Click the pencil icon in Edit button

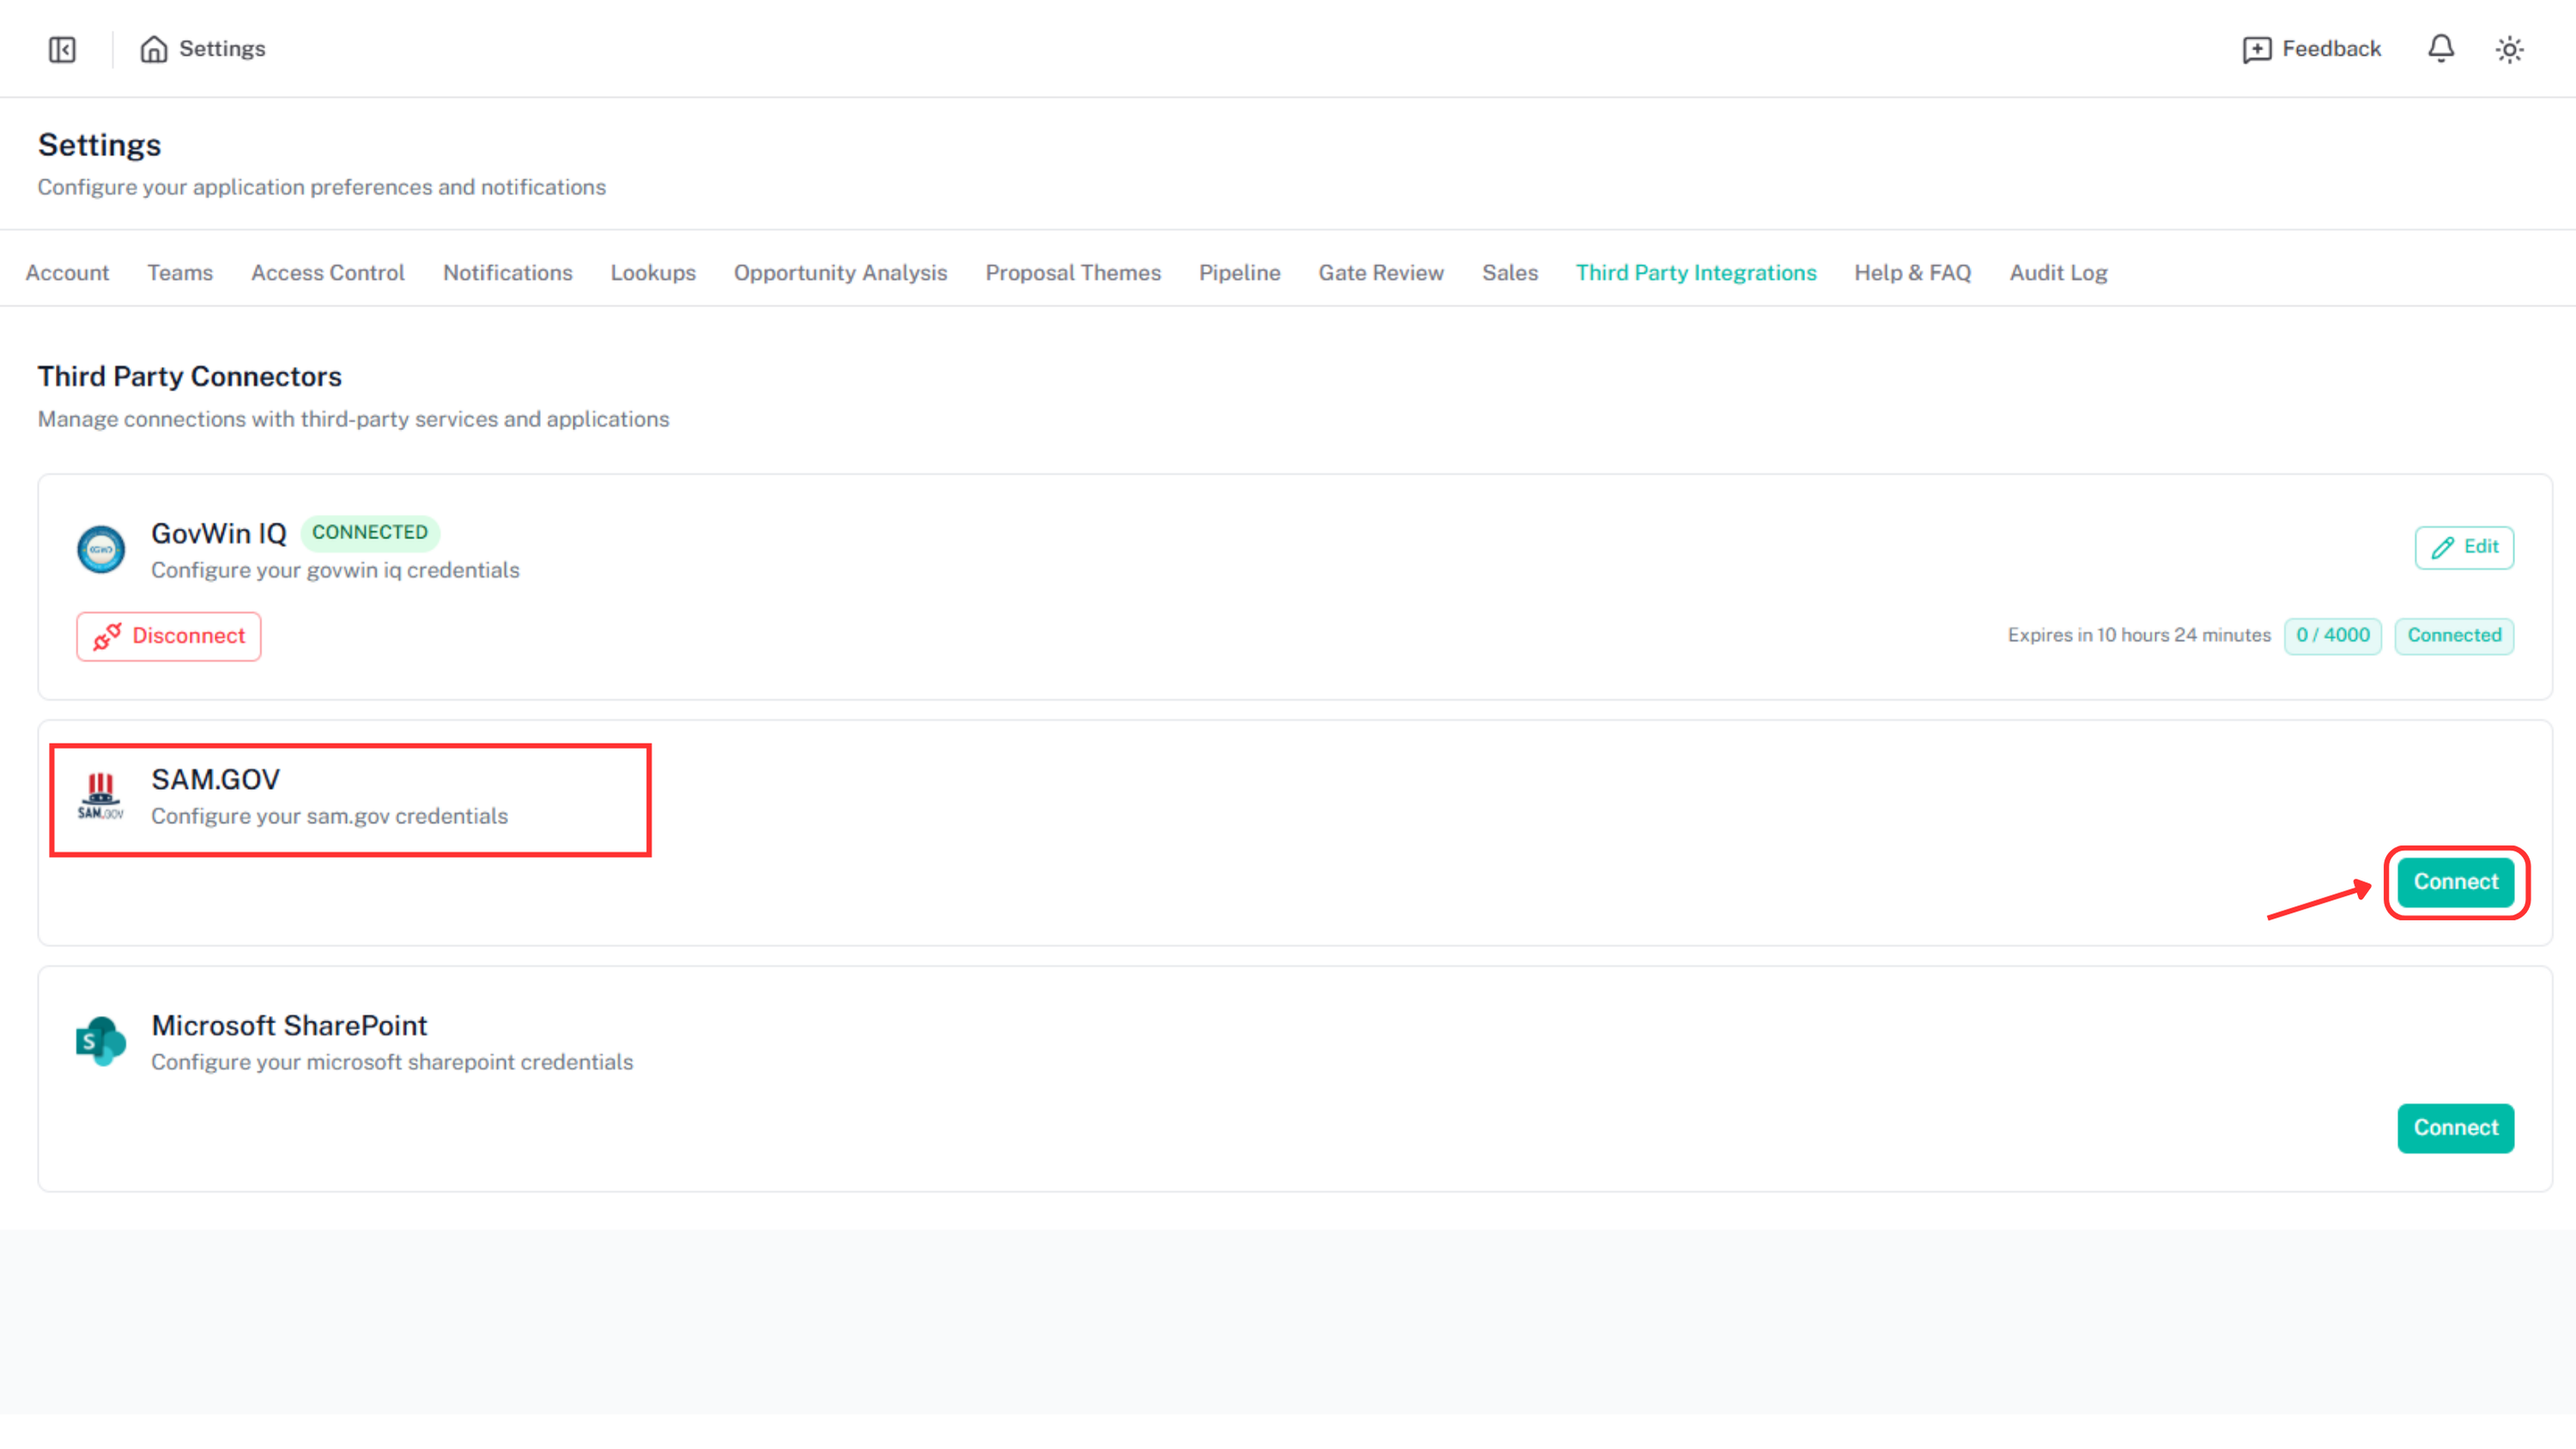tap(2442, 547)
